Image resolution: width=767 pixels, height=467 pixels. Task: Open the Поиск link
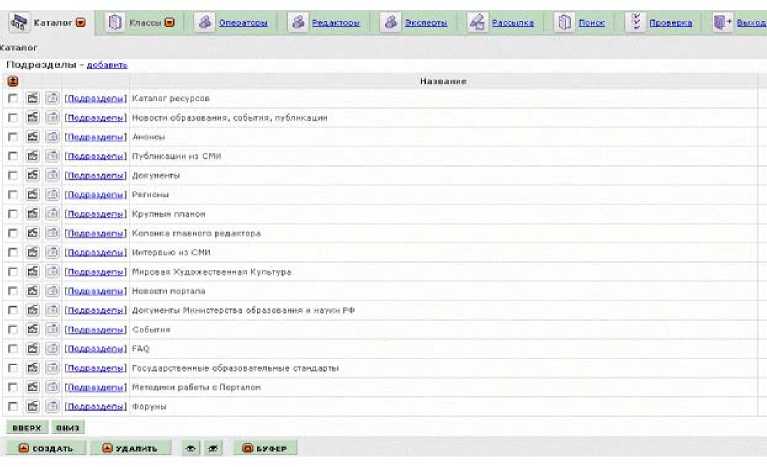(x=591, y=23)
